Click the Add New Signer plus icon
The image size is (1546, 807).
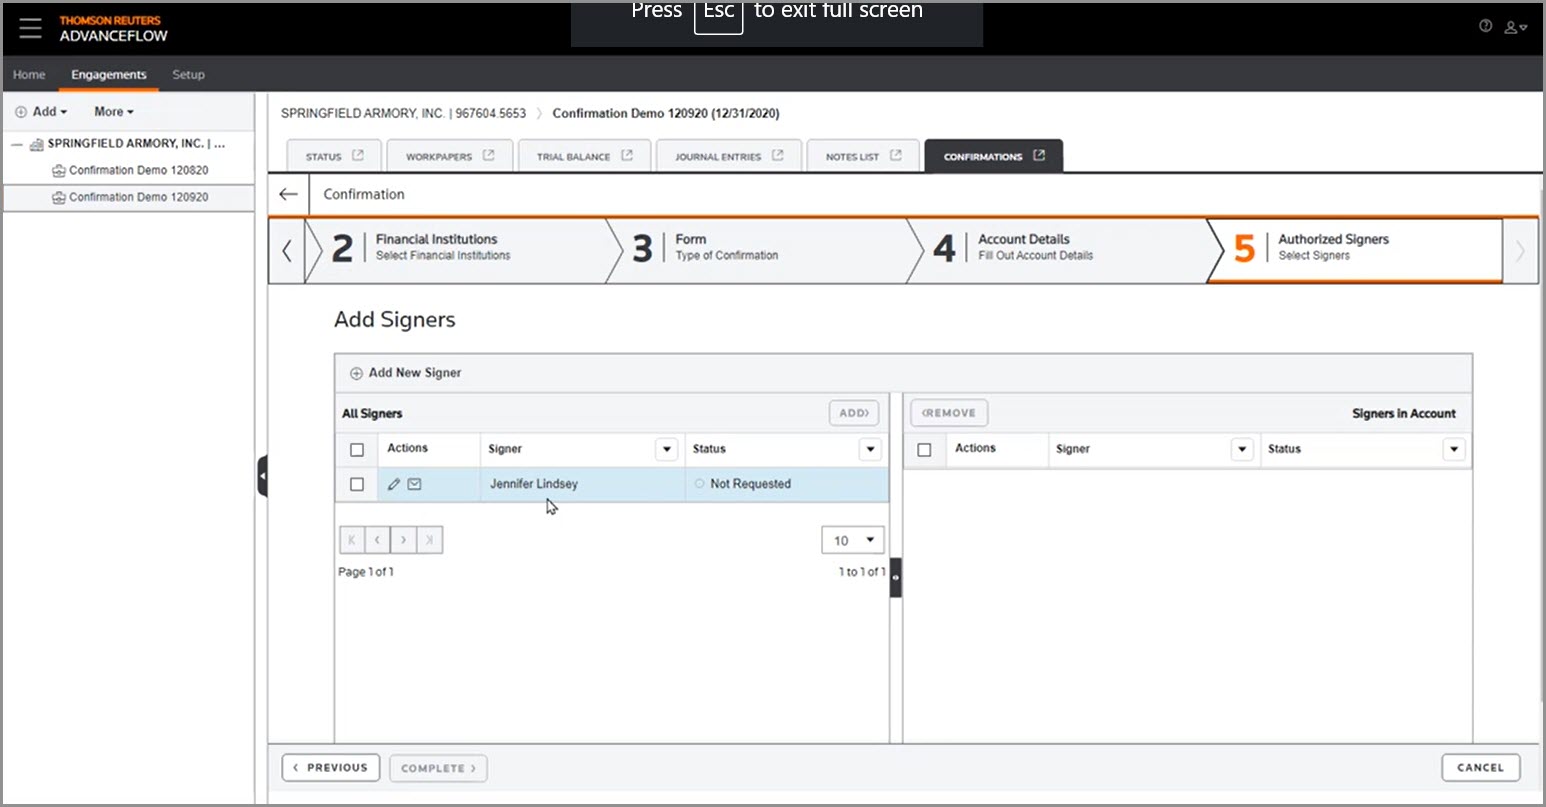[x=356, y=372]
